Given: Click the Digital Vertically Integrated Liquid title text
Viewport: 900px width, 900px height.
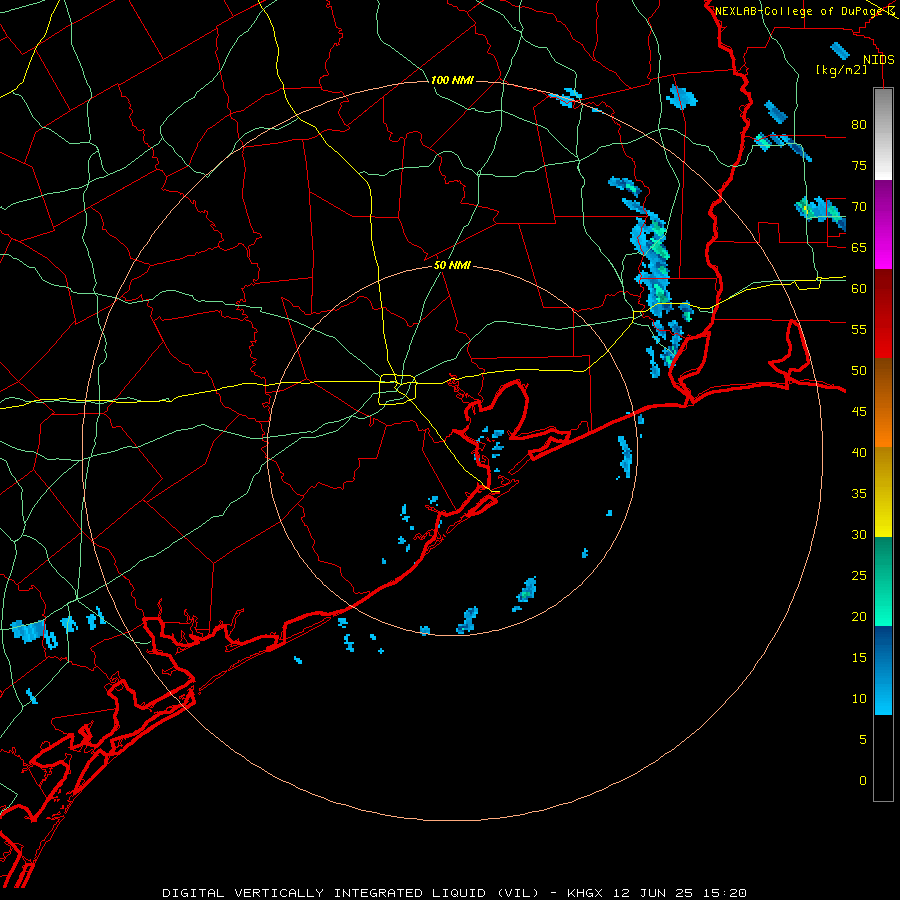Looking at the screenshot, I should pos(351,893).
